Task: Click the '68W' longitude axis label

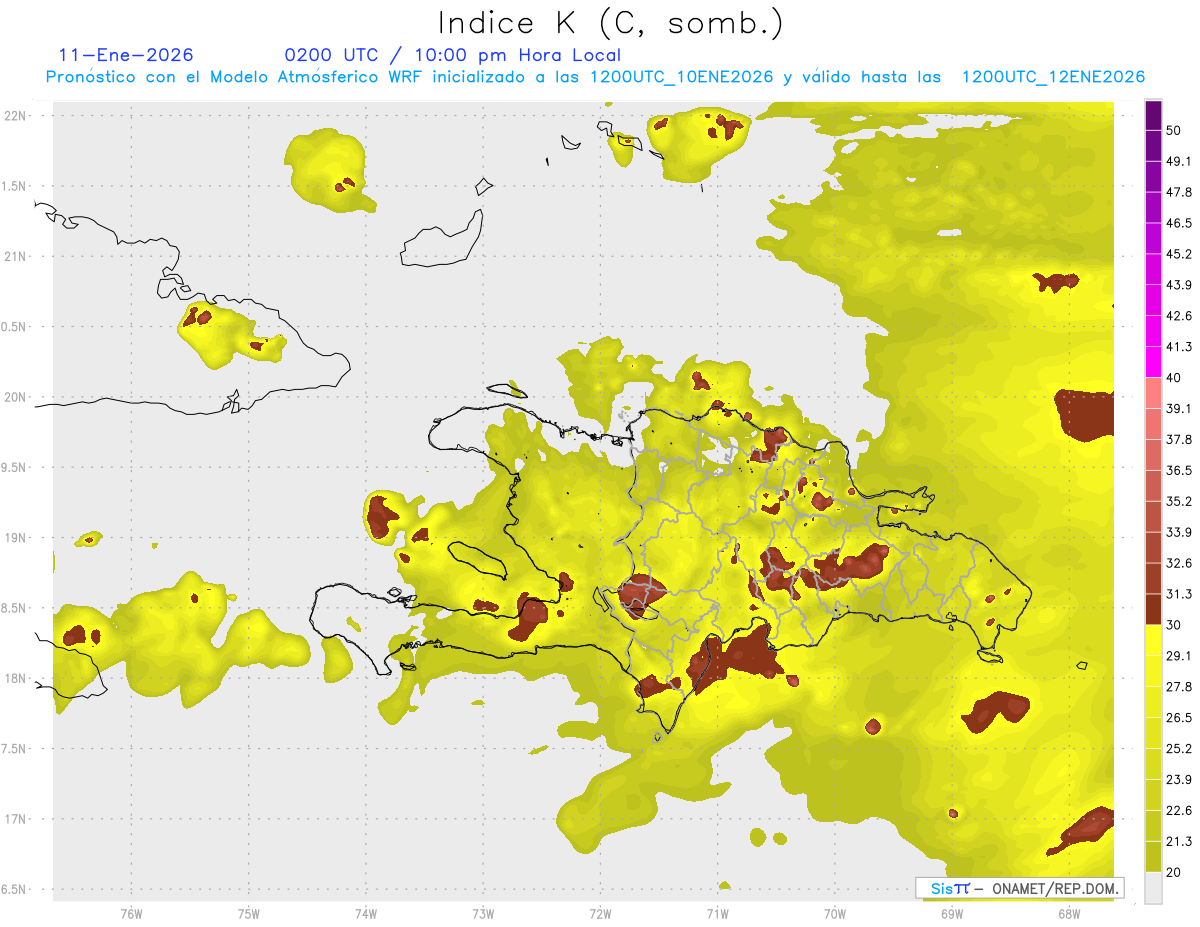Action: coord(1069,914)
